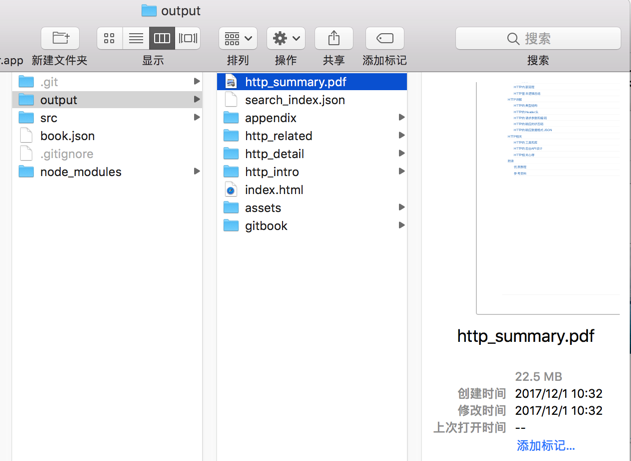Image resolution: width=631 pixels, height=461 pixels.
Task: Click the appendix folder icon
Action: pyautogui.click(x=231, y=117)
